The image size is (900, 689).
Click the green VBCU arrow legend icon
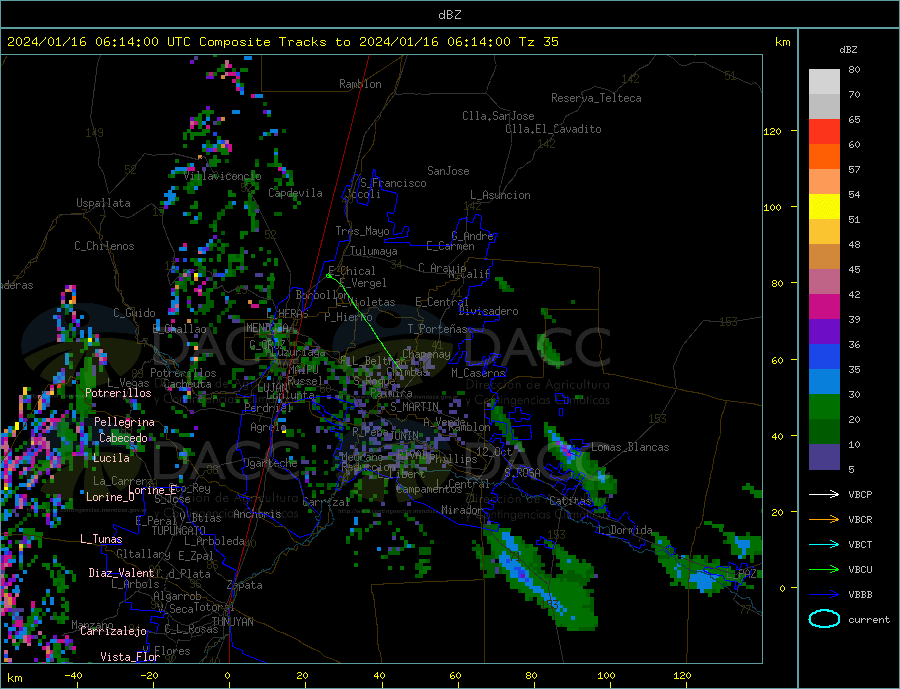(824, 570)
